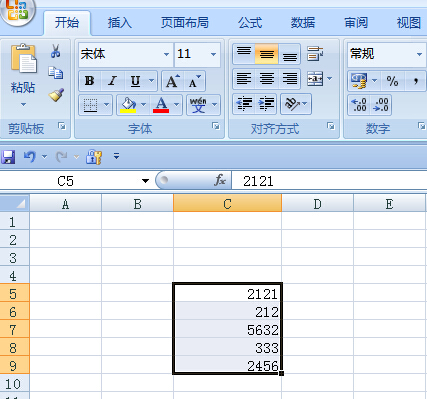Switch to 插入 tab
This screenshot has height=399, width=427.
(x=120, y=23)
